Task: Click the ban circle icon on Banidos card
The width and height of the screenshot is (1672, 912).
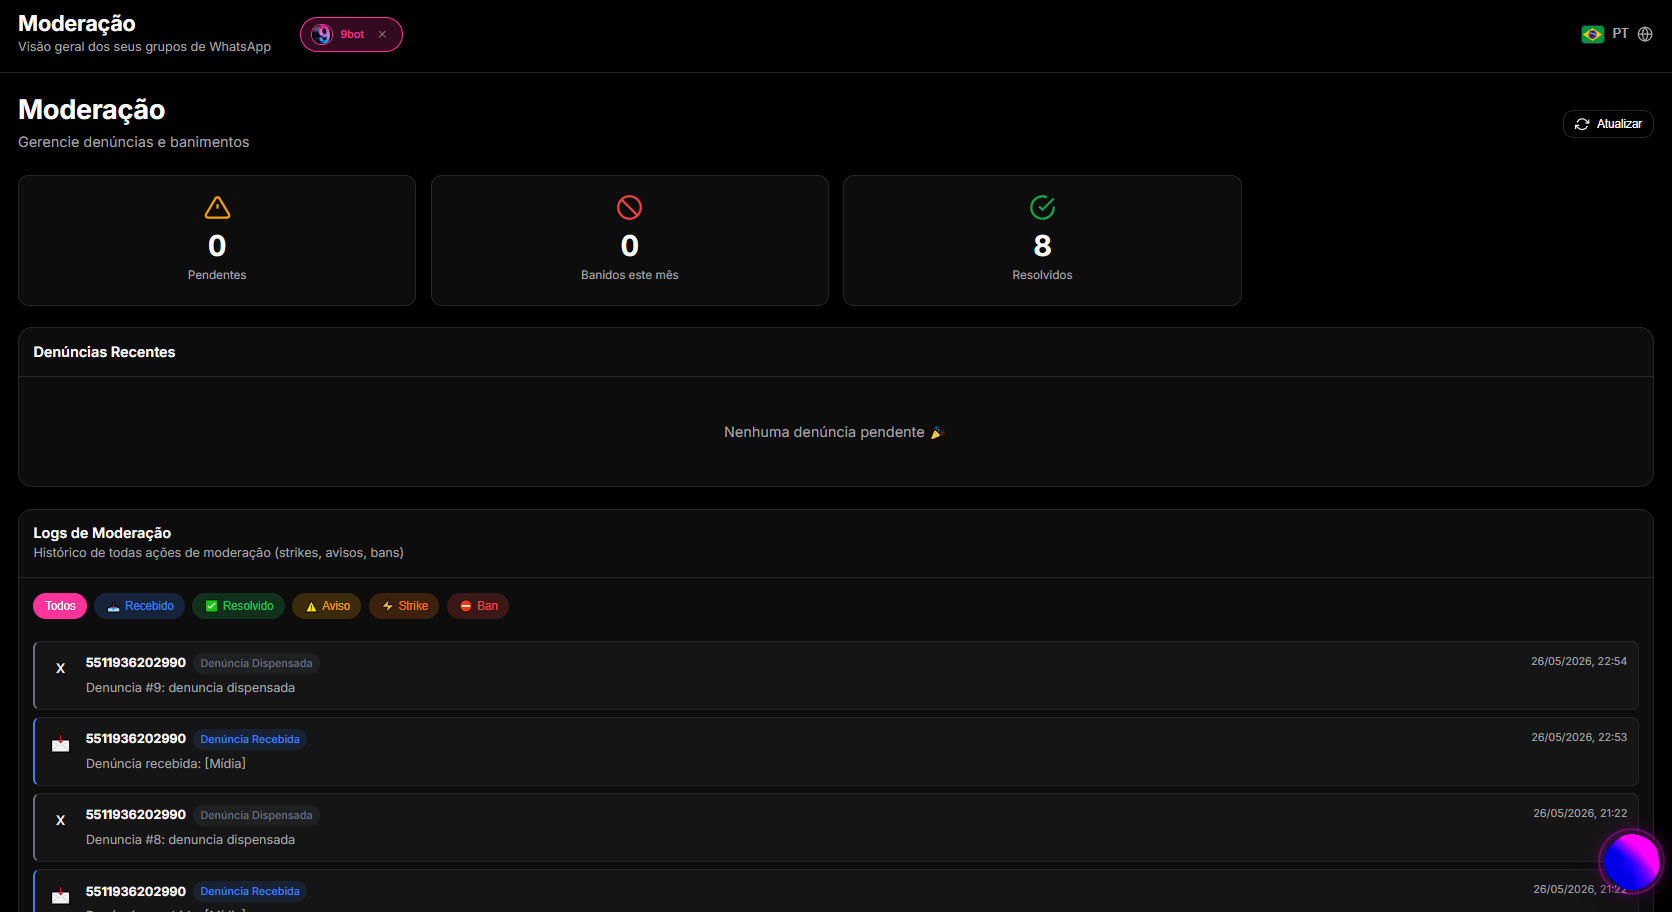Action: coord(629,207)
